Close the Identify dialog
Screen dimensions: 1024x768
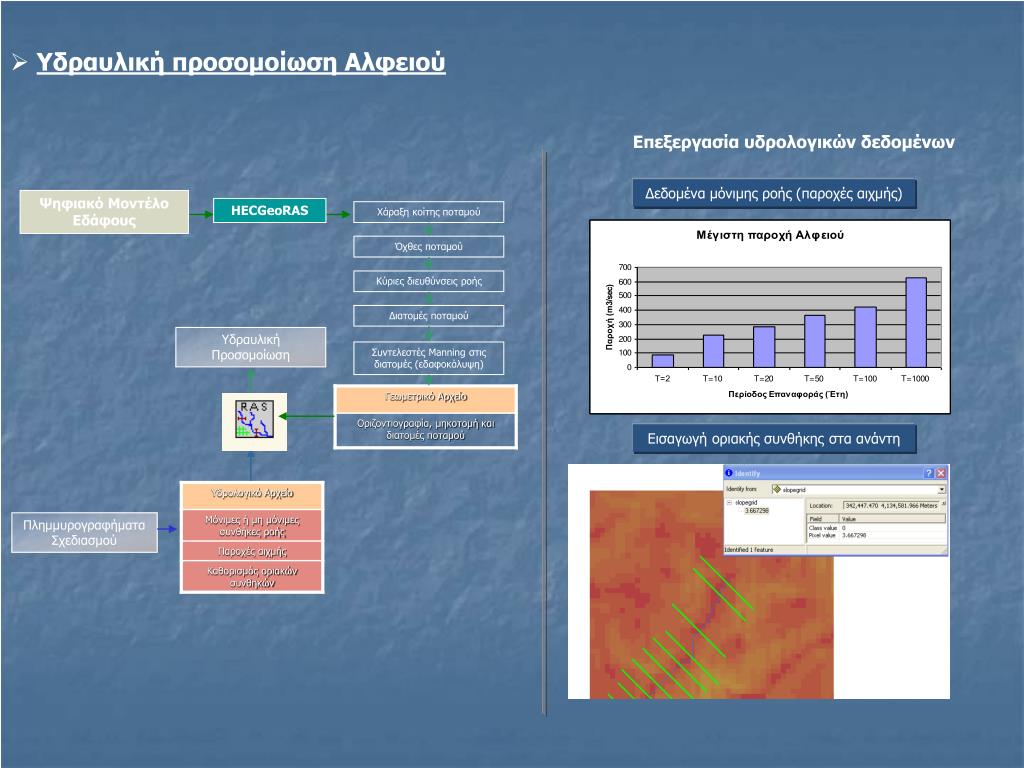pos(941,473)
